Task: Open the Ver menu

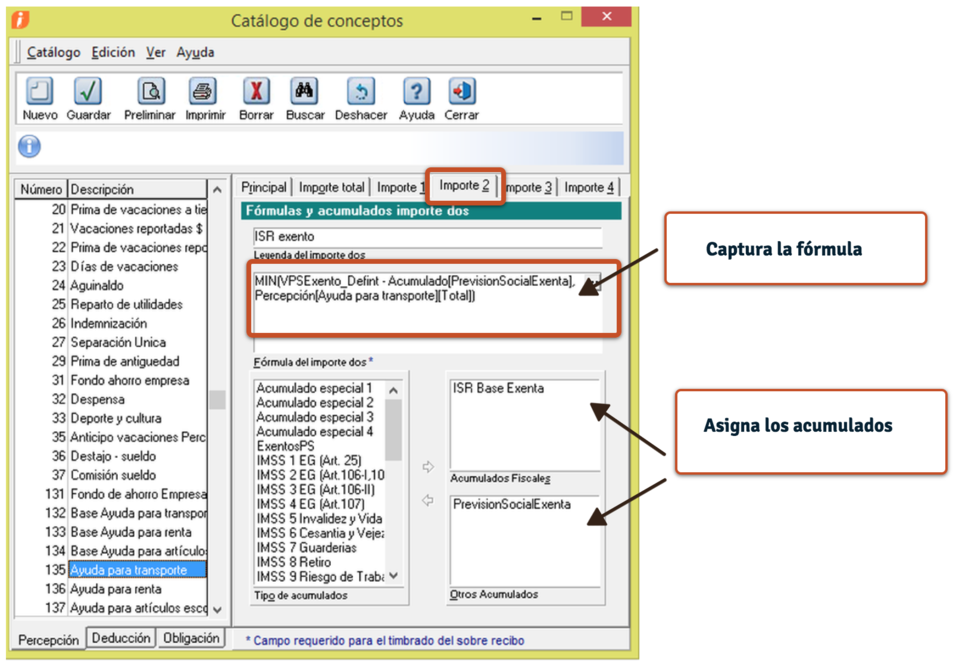Action: coord(155,52)
